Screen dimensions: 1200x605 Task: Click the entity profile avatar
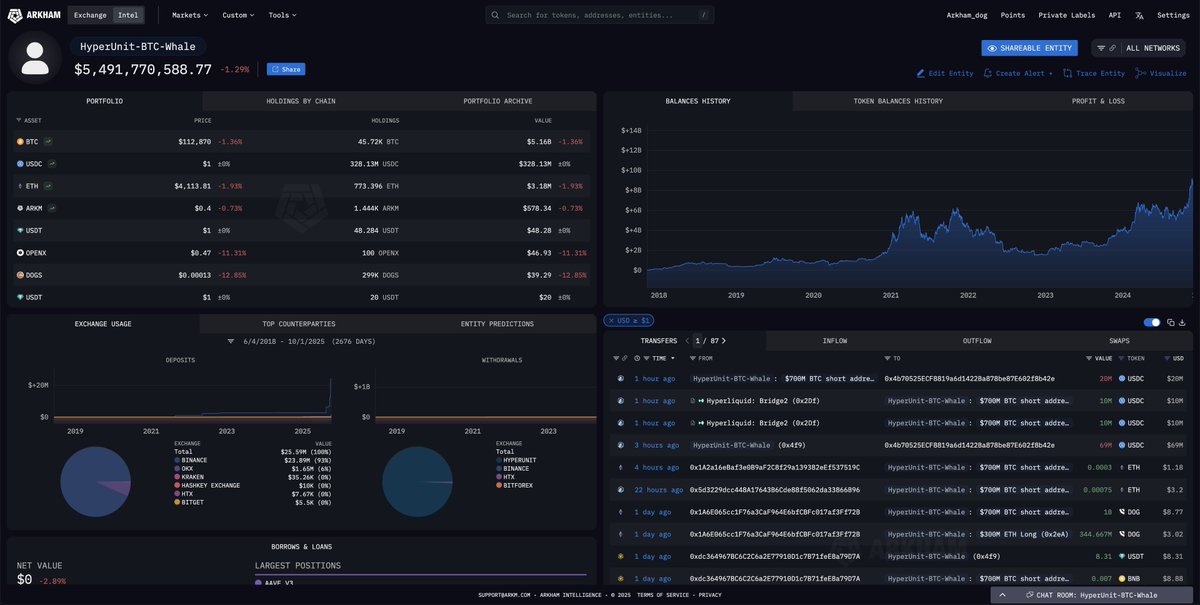click(x=35, y=55)
